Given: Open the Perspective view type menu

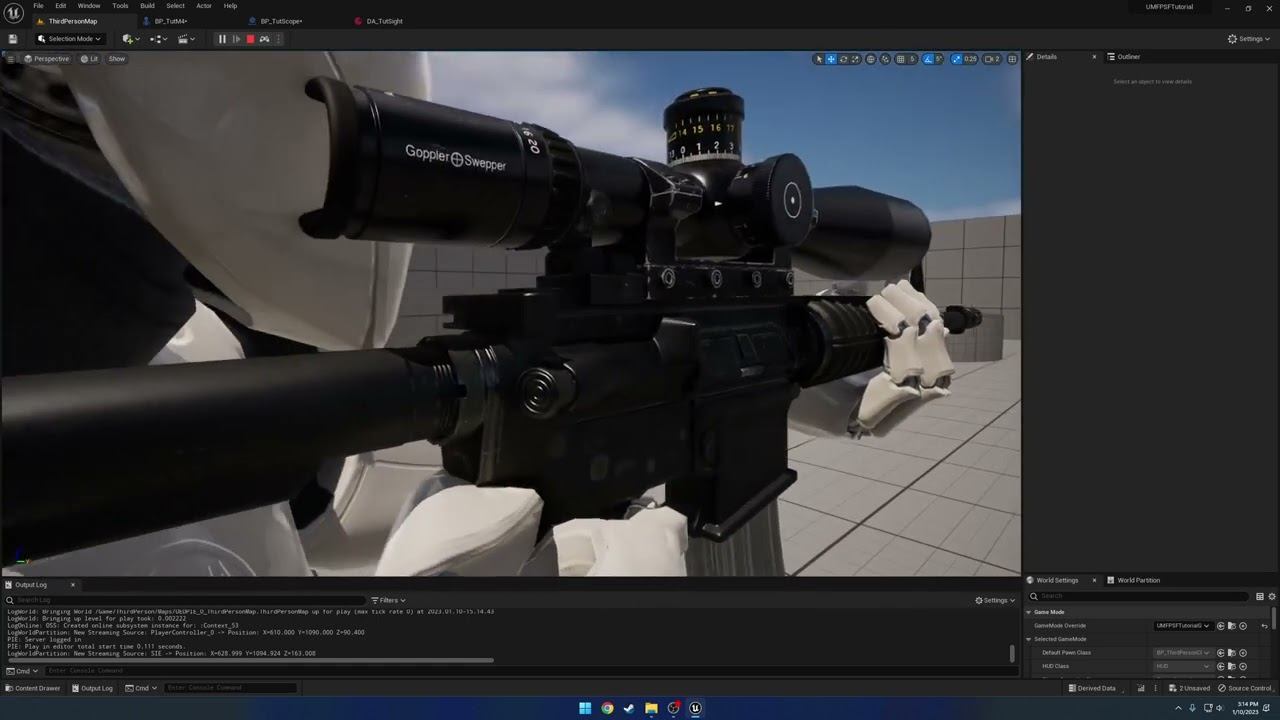Looking at the screenshot, I should coord(47,59).
